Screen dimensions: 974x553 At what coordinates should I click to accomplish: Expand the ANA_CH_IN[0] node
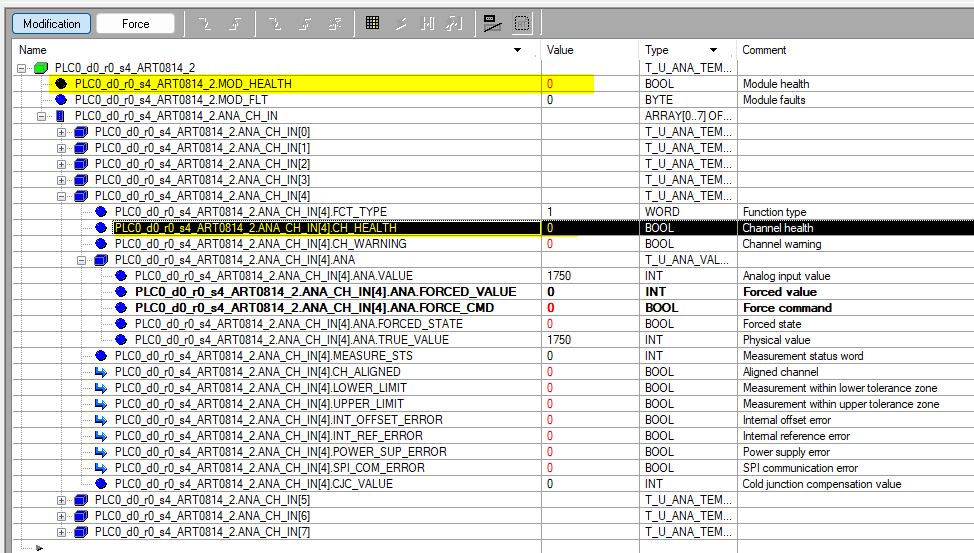pos(61,132)
